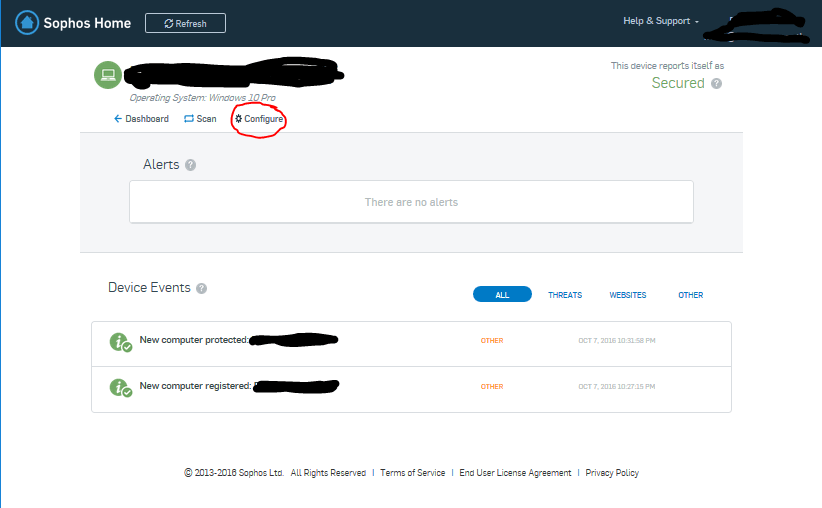Open the Configure settings link
822x508 pixels.
click(x=259, y=119)
